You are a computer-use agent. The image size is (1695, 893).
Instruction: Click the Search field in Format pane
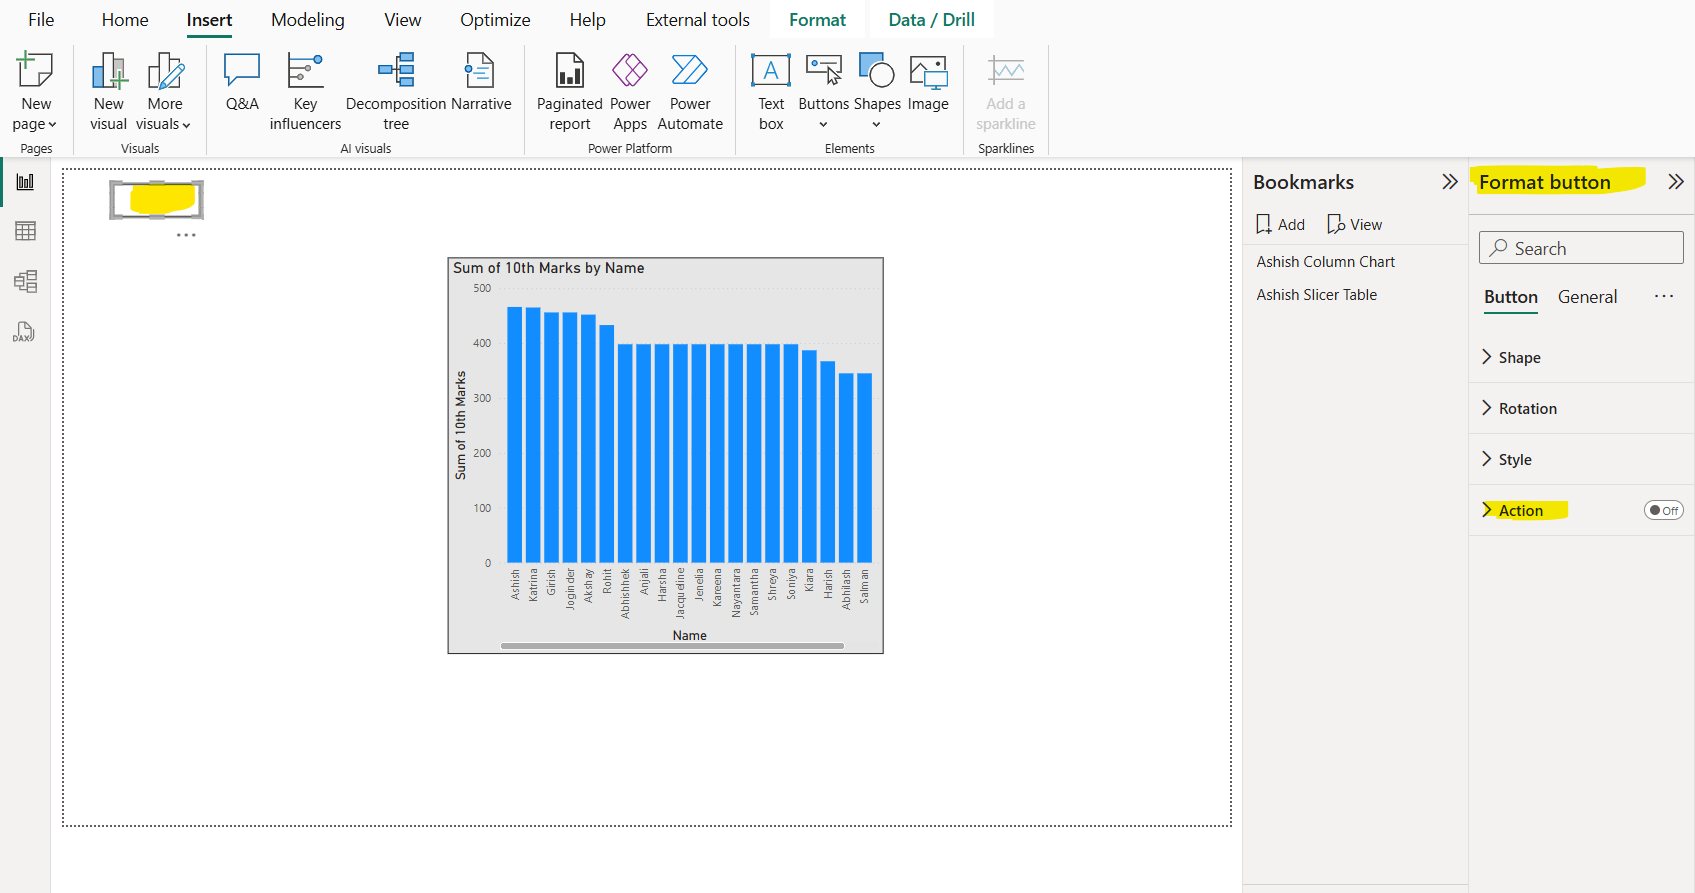[1580, 248]
